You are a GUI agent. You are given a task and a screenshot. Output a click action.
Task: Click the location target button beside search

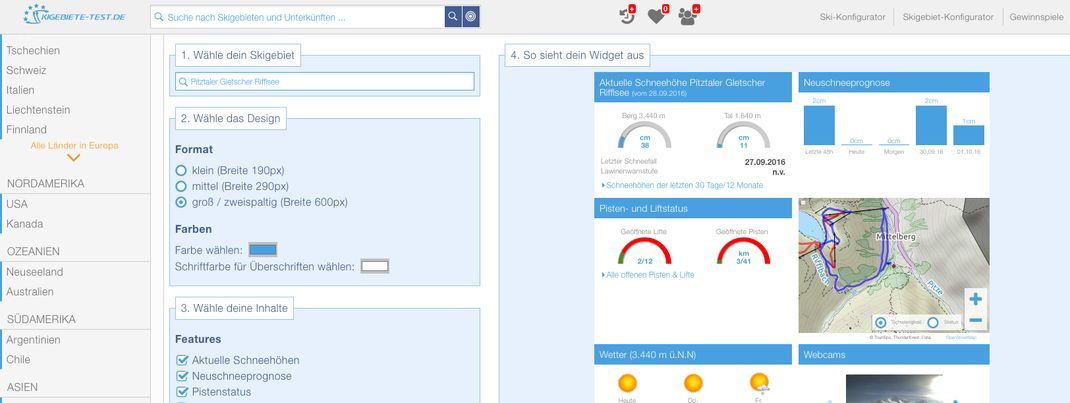471,17
